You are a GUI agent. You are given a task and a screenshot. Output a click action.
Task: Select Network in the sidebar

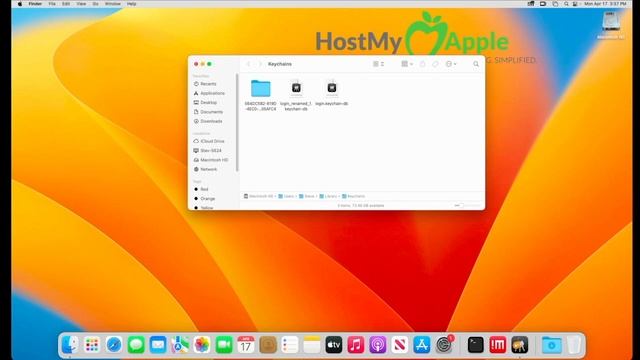pos(209,169)
